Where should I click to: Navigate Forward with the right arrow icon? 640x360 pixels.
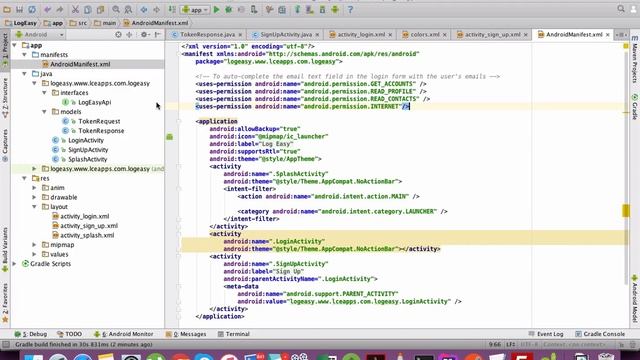tap(156, 9)
